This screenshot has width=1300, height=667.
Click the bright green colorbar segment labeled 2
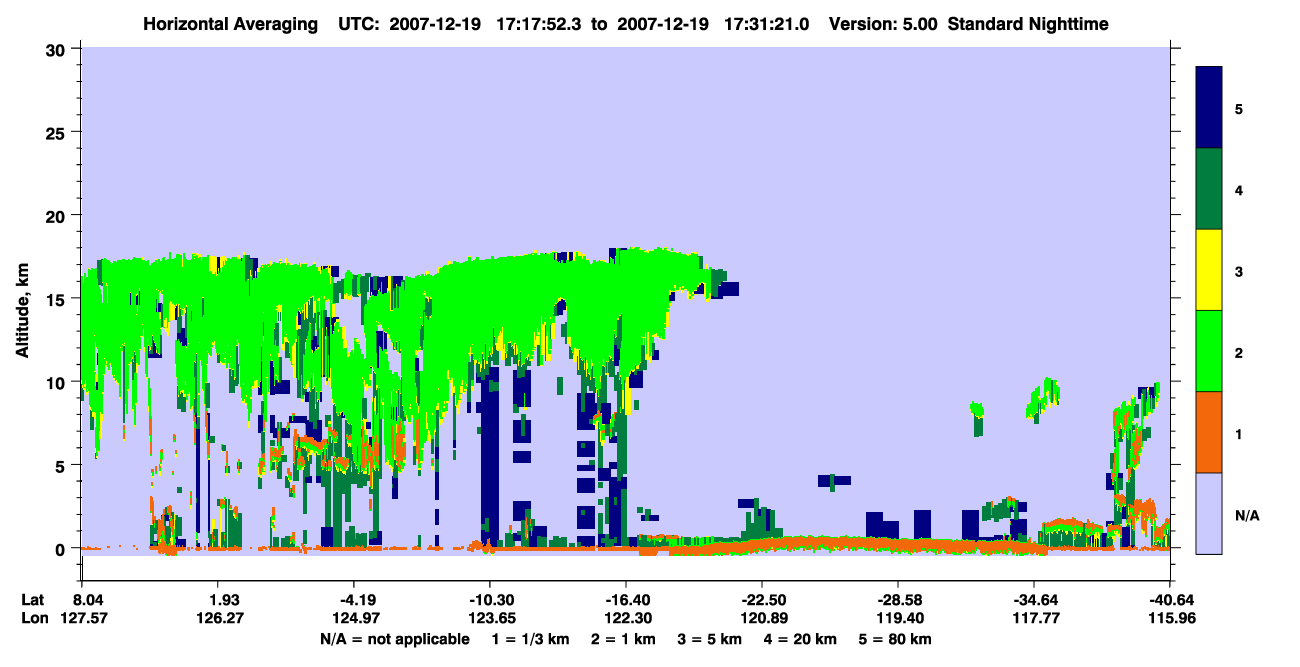1209,351
